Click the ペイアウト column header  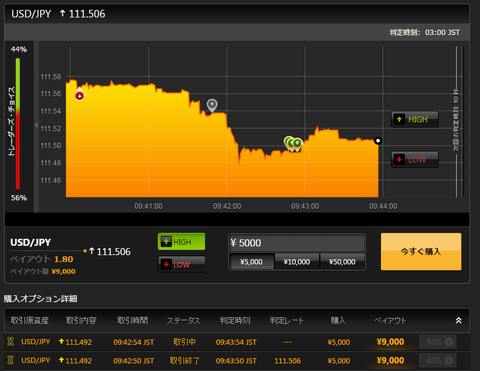(x=390, y=321)
